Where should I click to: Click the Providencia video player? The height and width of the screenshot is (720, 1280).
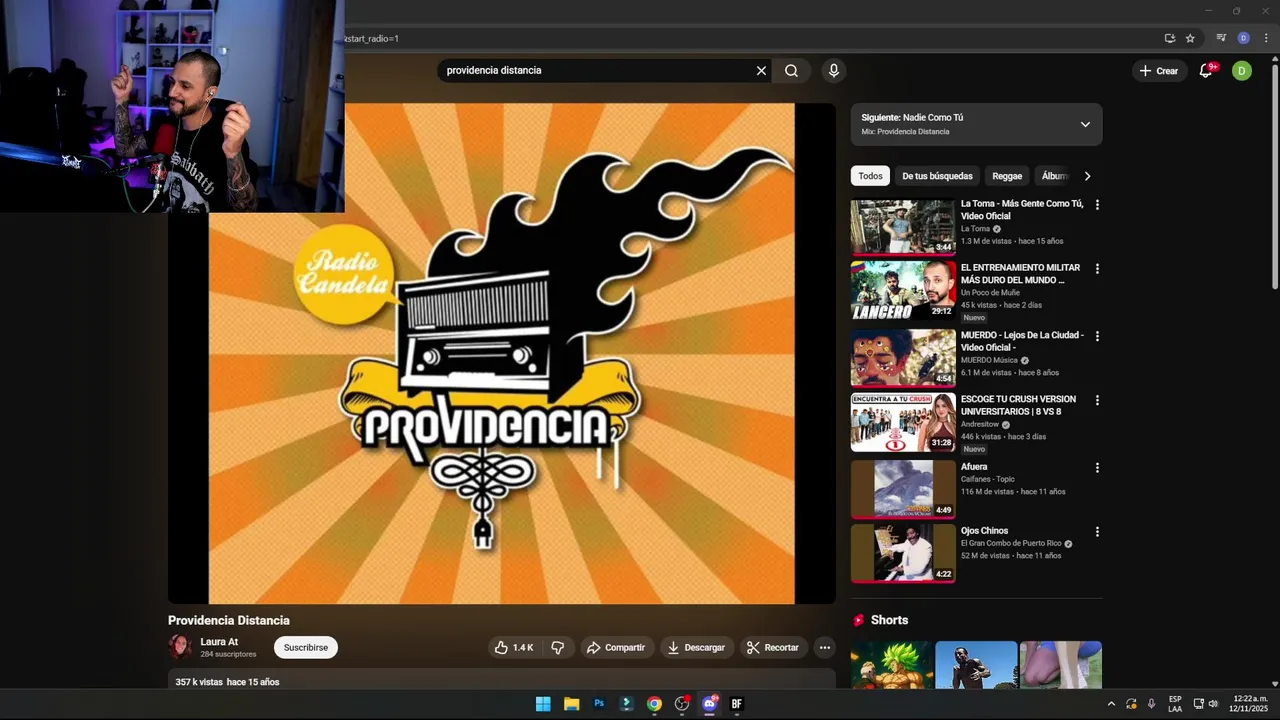click(501, 354)
